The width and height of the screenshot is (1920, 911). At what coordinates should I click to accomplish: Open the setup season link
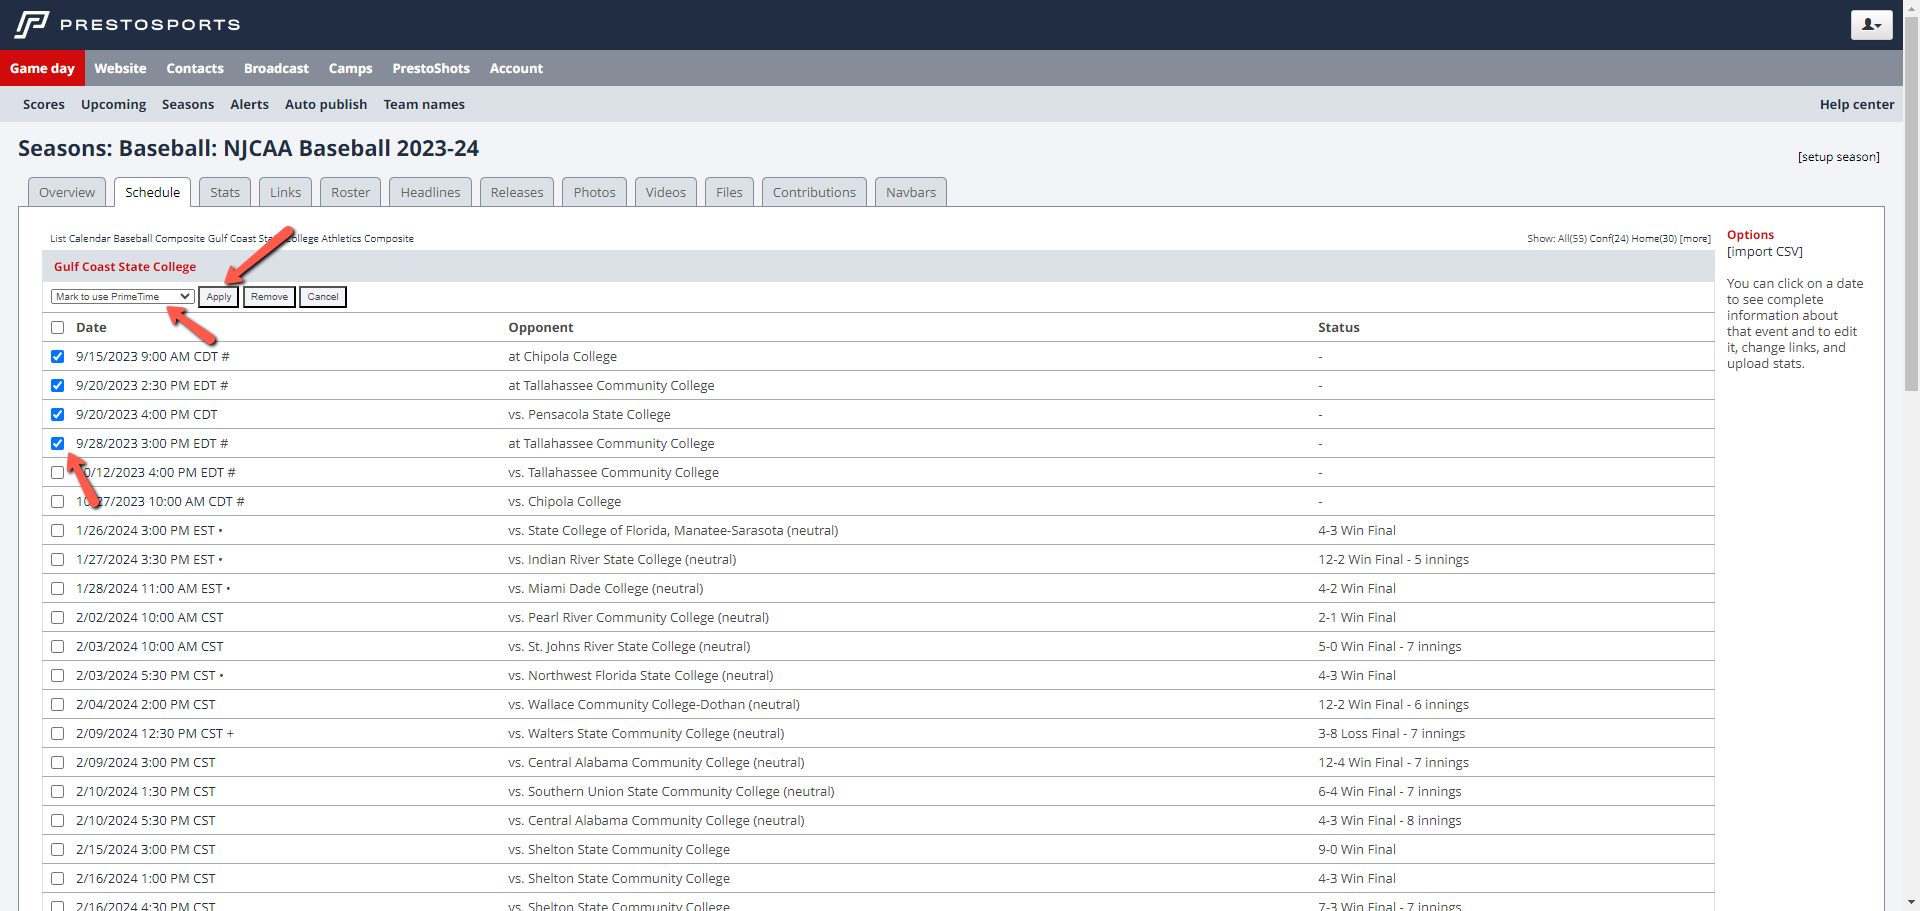(1838, 157)
